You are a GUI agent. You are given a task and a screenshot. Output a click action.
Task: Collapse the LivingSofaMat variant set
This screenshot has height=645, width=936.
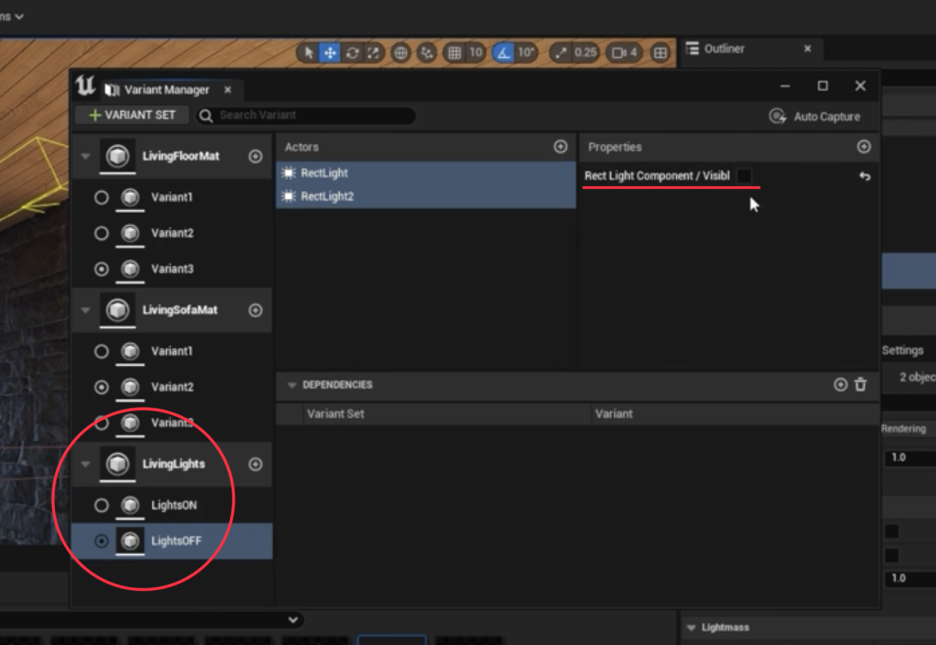coord(85,310)
